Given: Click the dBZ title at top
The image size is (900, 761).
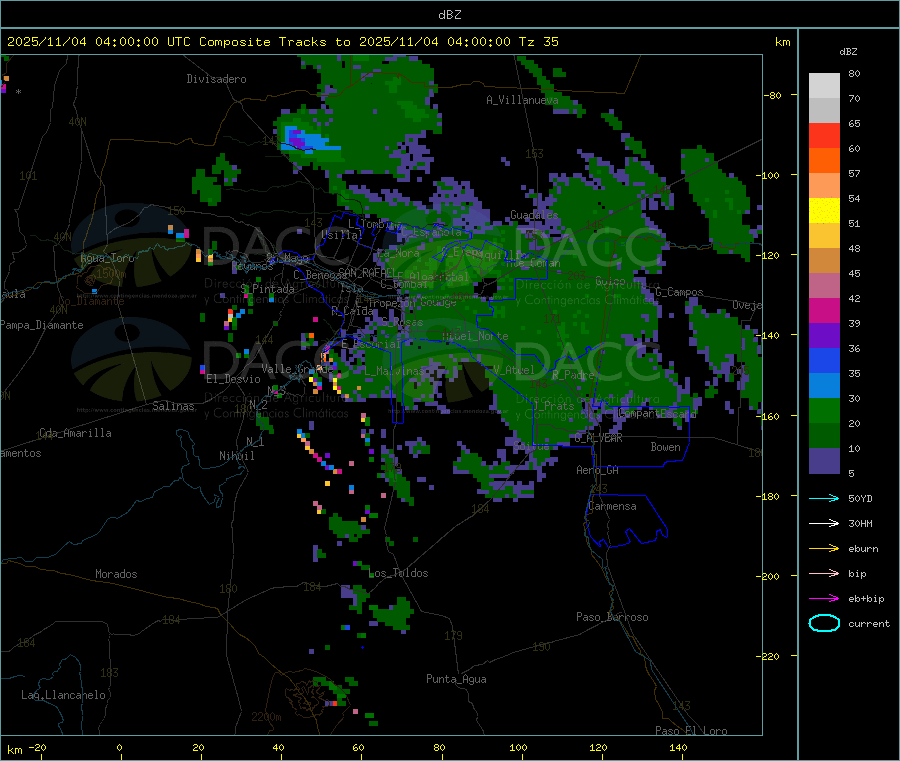Looking at the screenshot, I should [449, 15].
